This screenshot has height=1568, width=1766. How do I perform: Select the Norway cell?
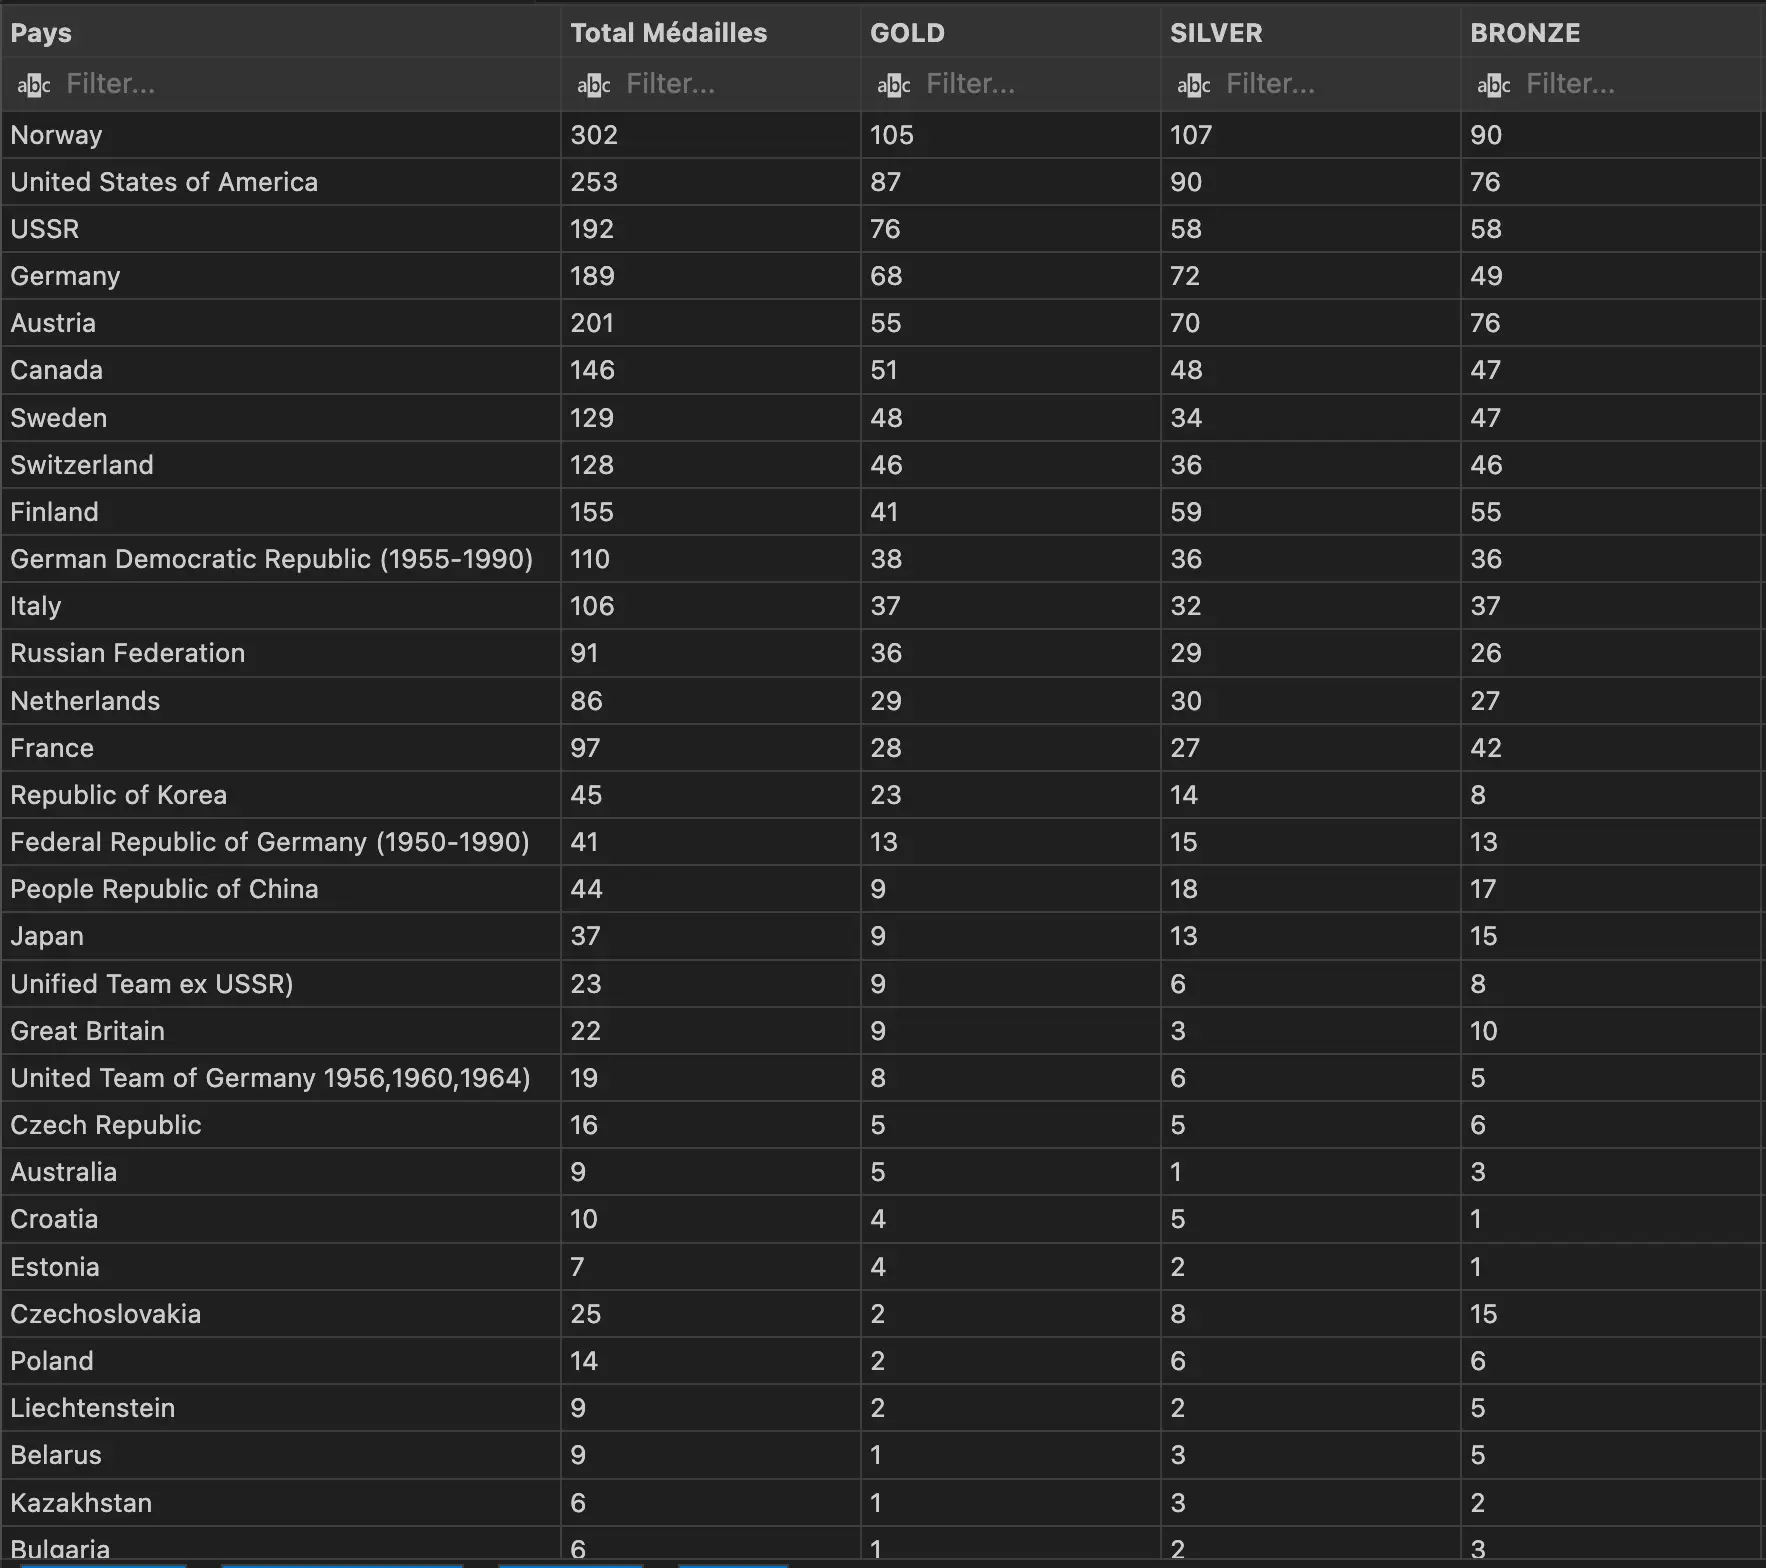pyautogui.click(x=281, y=135)
